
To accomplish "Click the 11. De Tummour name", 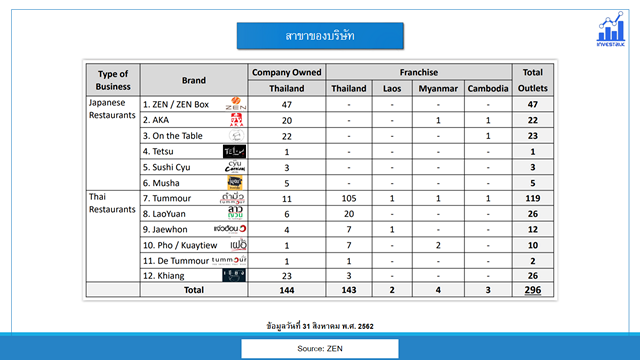I will 176,261.
